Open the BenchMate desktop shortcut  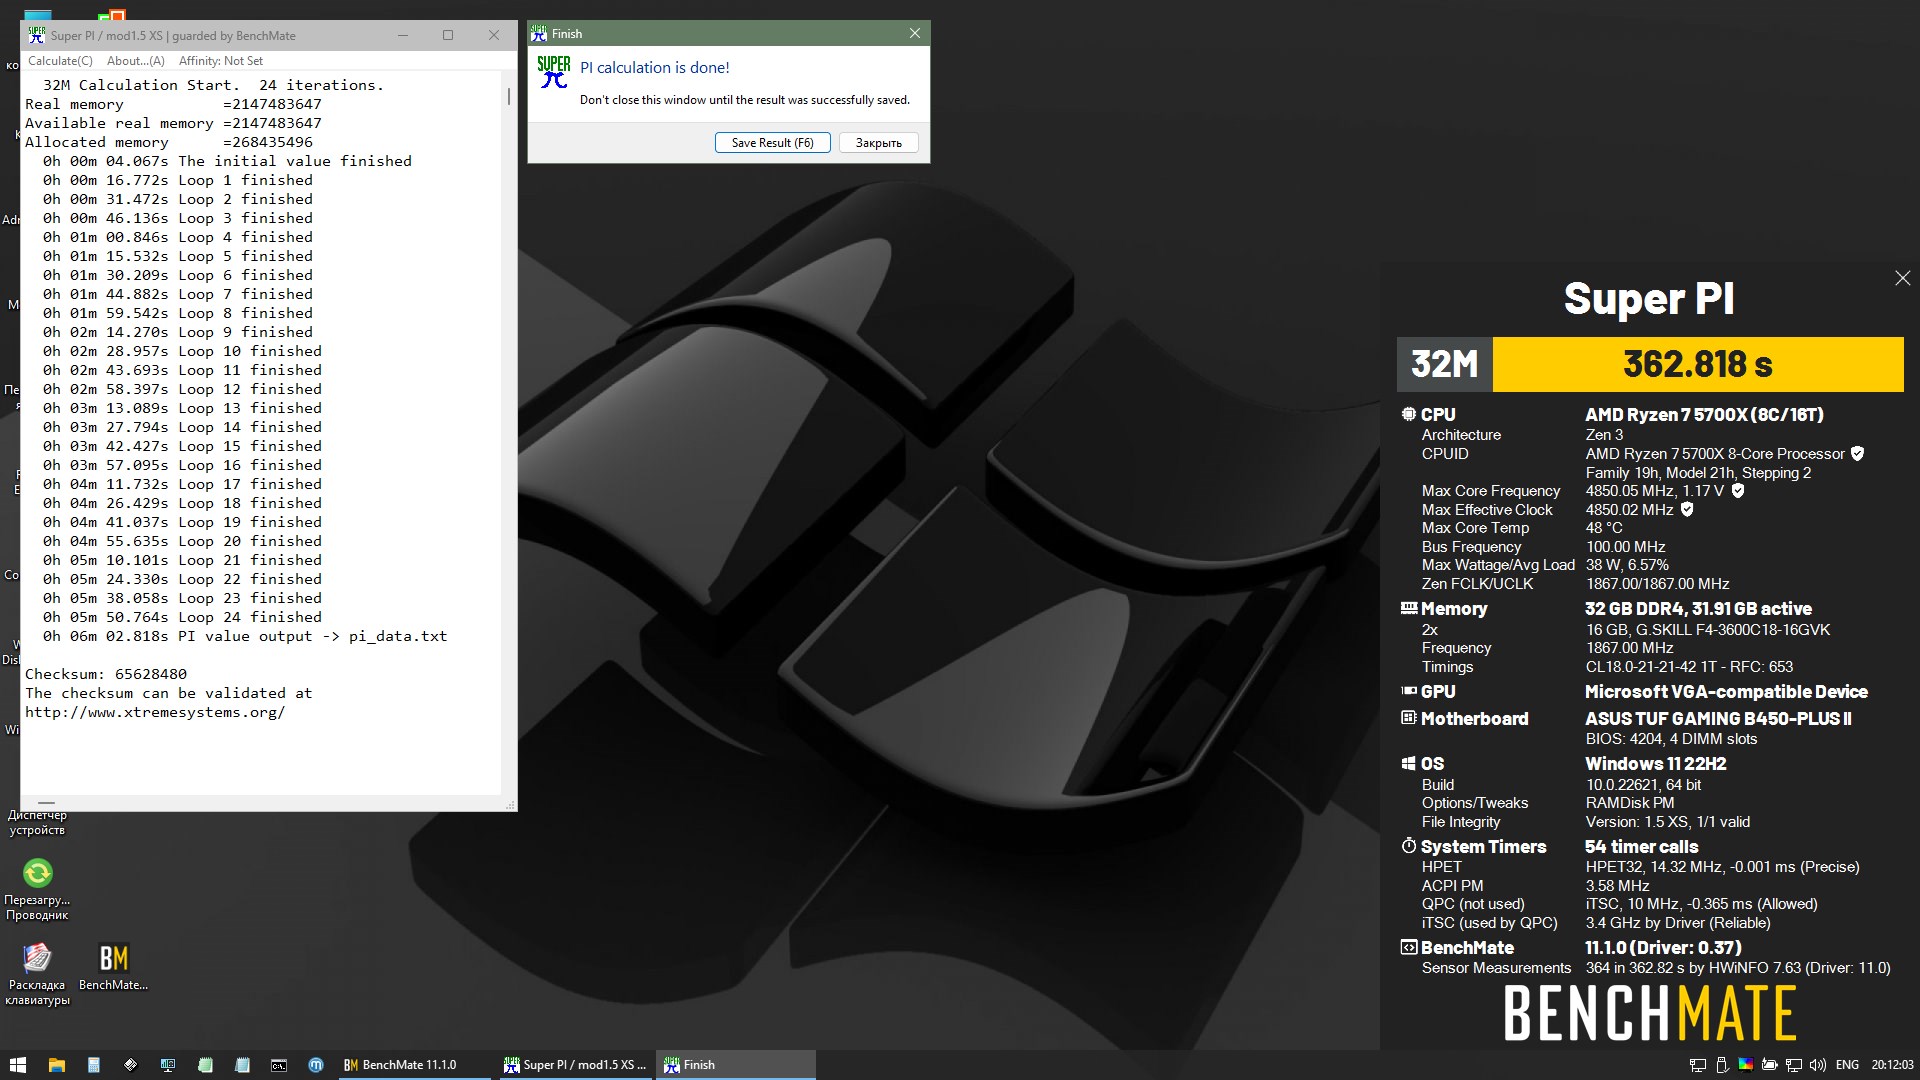pos(113,967)
